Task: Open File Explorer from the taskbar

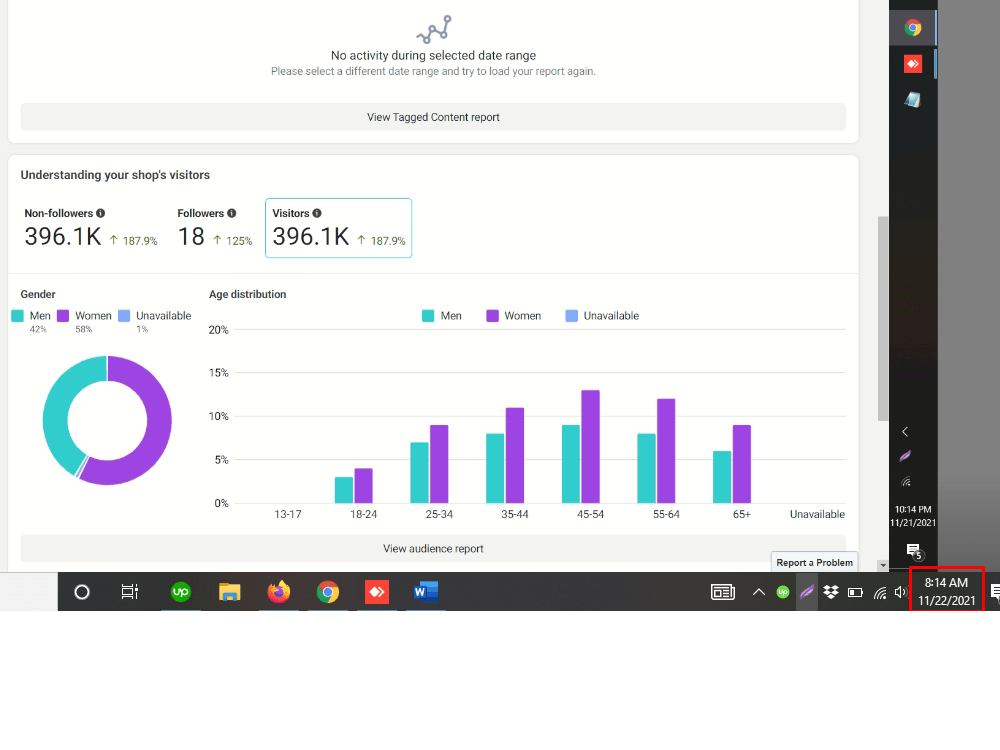Action: click(230, 592)
